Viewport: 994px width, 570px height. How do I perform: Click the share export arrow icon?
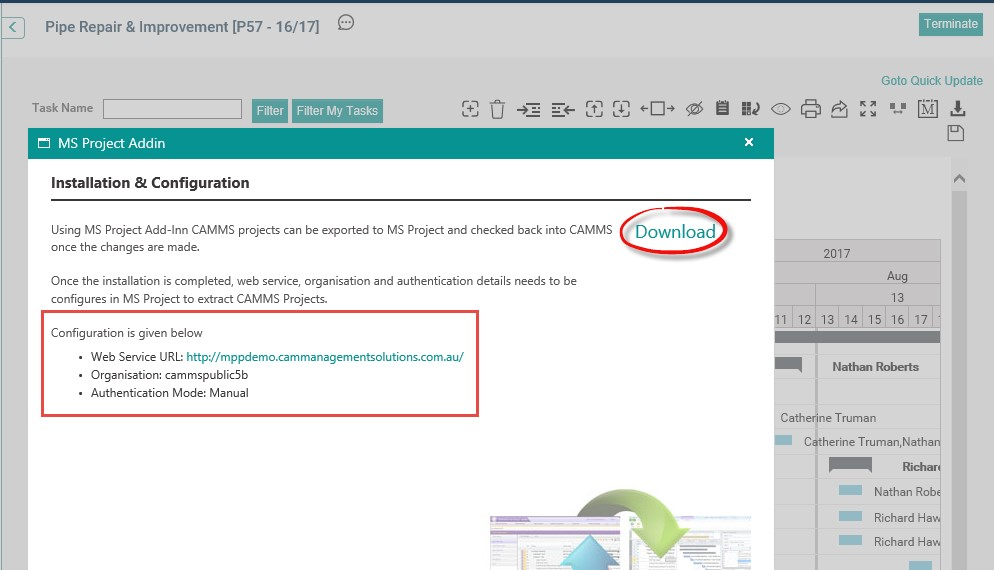click(x=839, y=109)
